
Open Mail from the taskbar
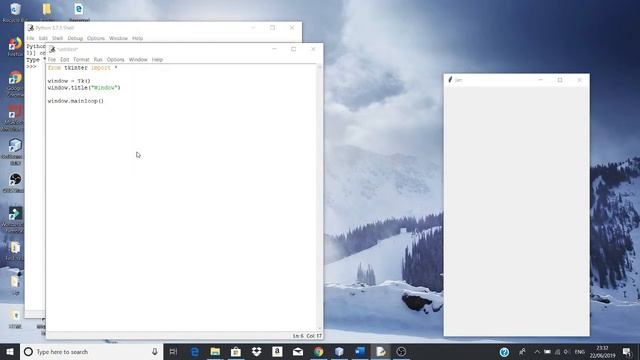pos(298,351)
